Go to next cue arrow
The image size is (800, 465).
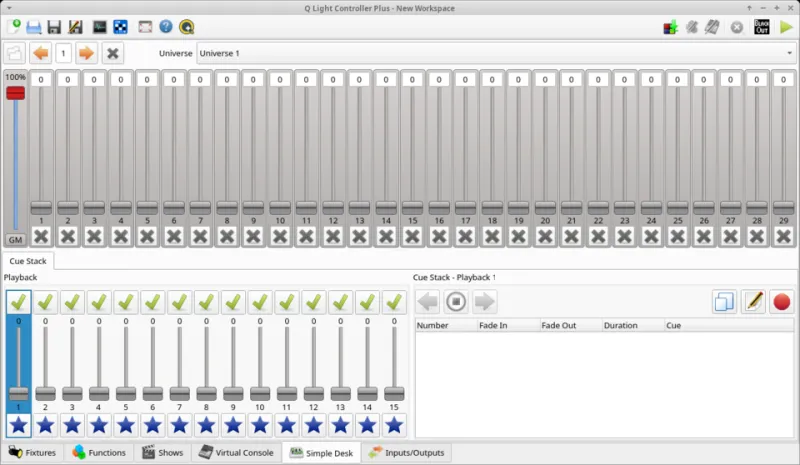tap(484, 301)
